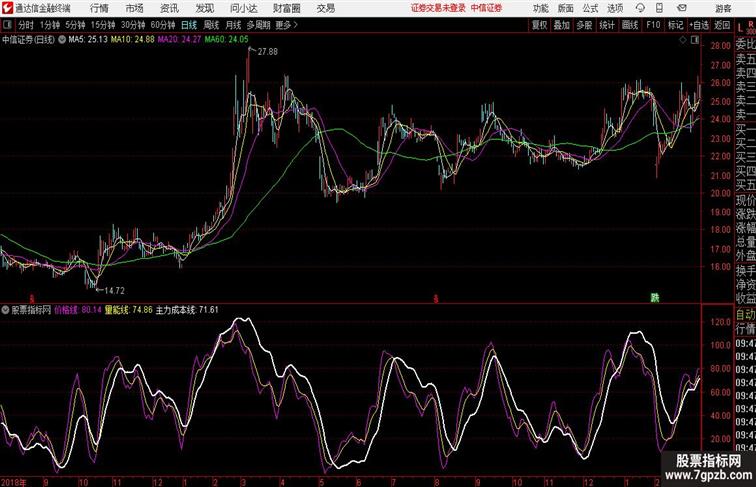This screenshot has width=756, height=487.
Task: Click the 量能线: 74.86 indicator value
Action: click(x=129, y=310)
